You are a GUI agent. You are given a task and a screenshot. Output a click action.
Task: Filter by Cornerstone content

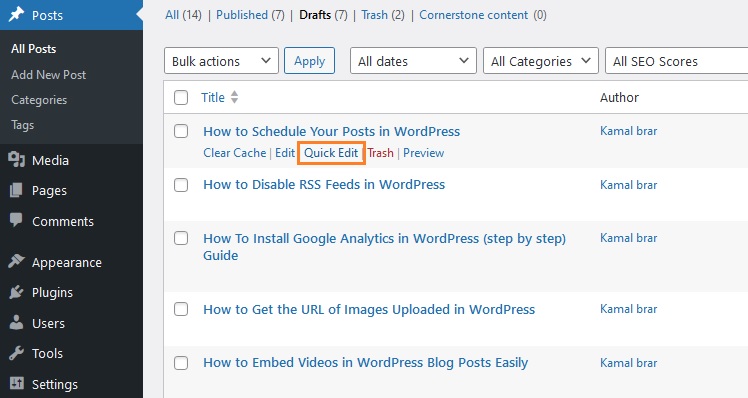(483, 15)
